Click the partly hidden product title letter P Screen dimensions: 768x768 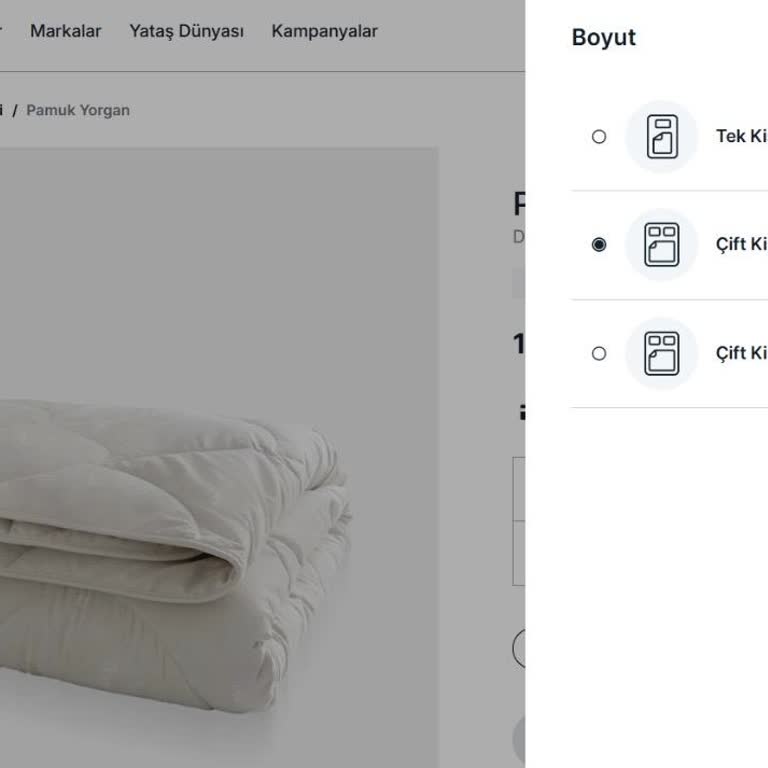coord(519,204)
